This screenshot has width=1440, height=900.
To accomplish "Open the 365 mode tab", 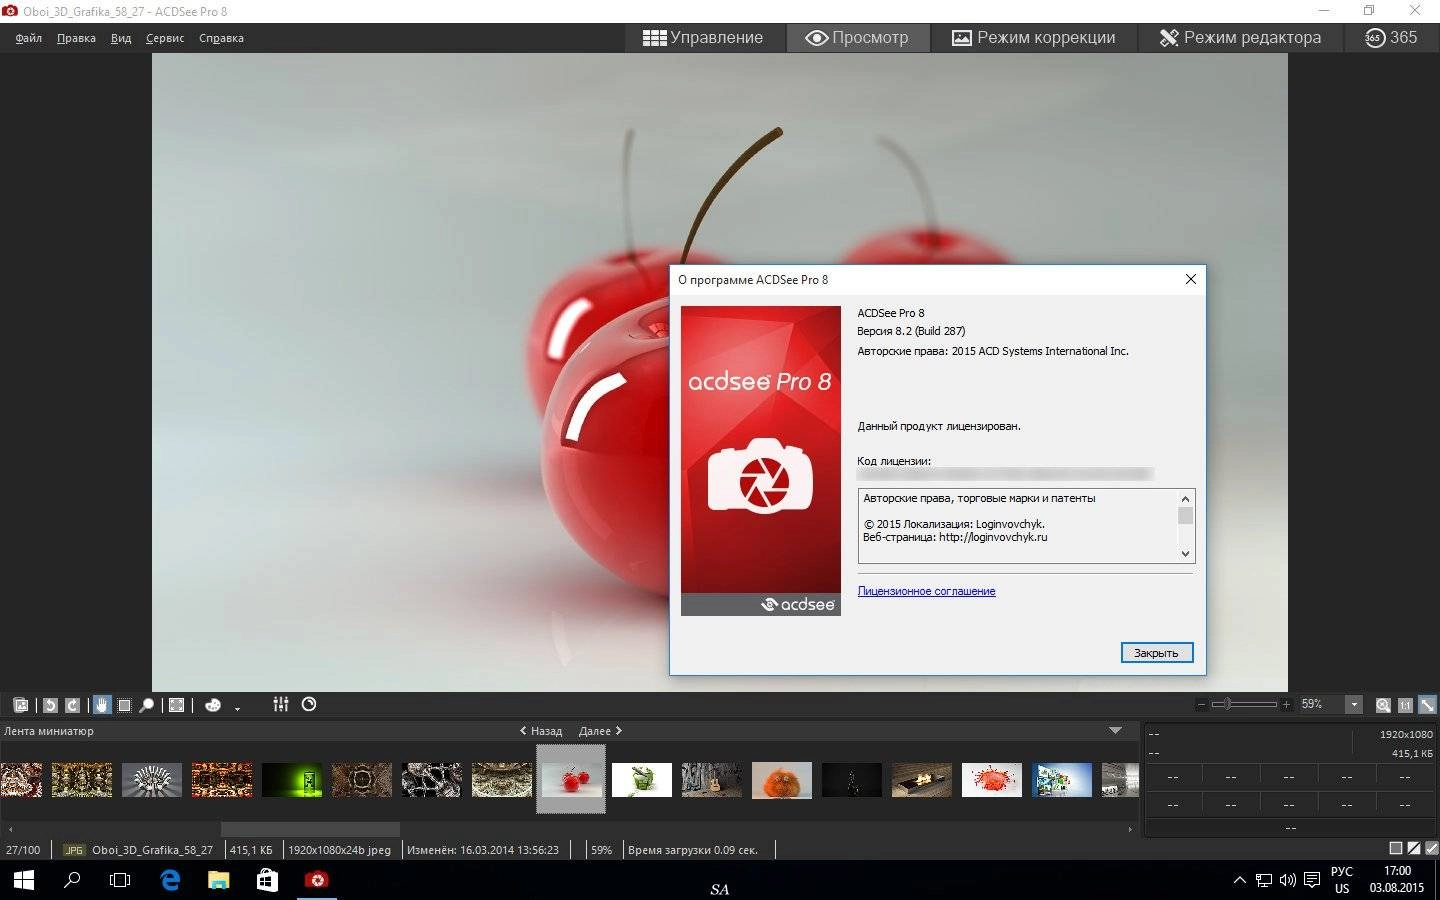I will point(1391,38).
